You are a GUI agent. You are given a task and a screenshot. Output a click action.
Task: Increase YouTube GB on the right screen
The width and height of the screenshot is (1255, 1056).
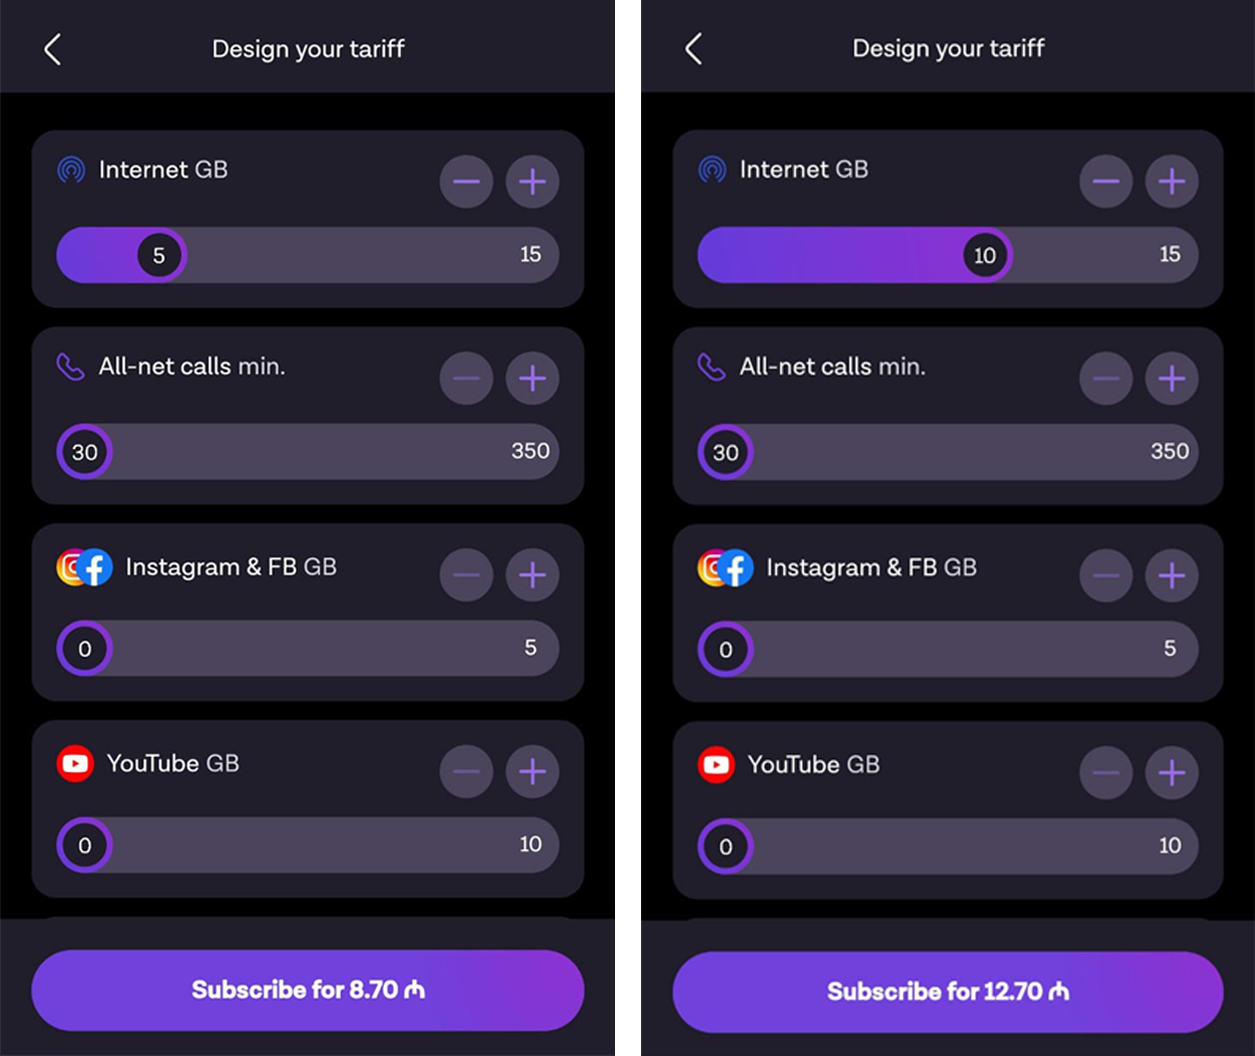click(1172, 773)
